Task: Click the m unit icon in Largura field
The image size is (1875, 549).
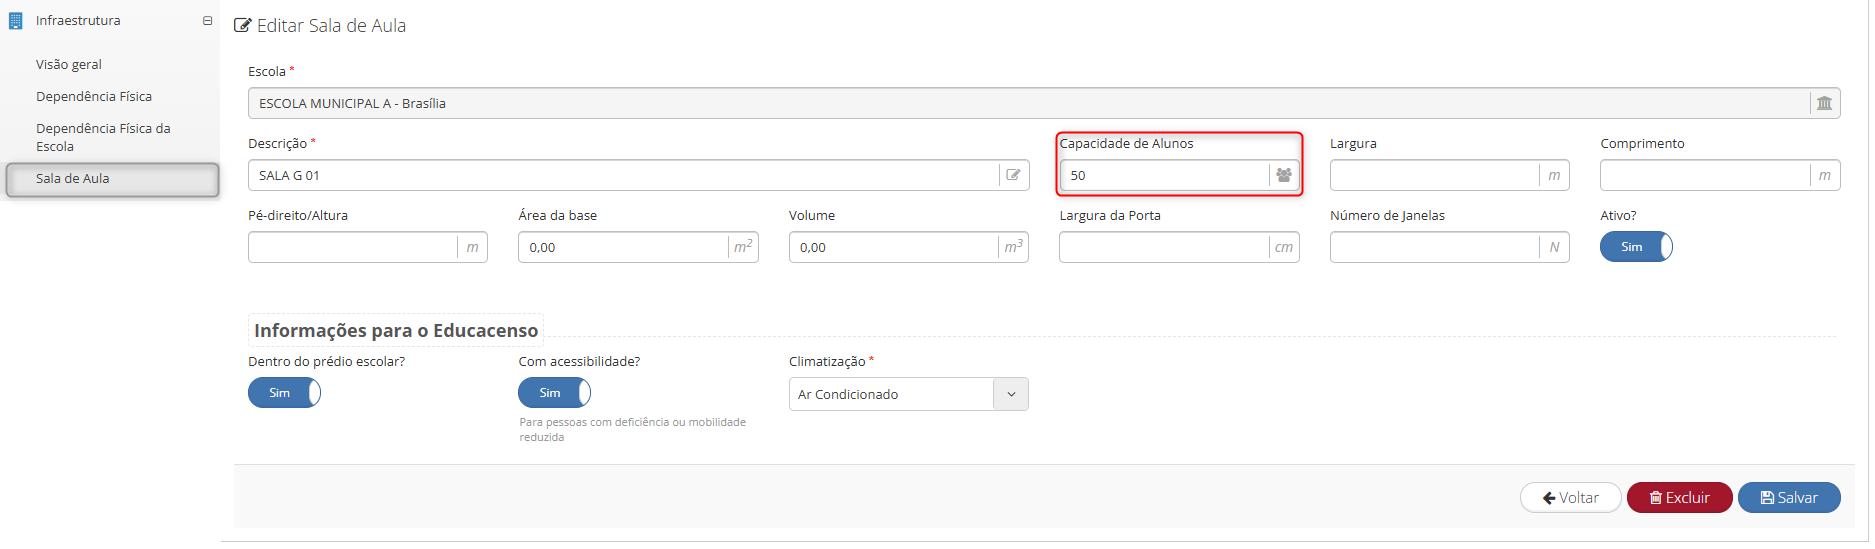Action: click(x=1554, y=175)
